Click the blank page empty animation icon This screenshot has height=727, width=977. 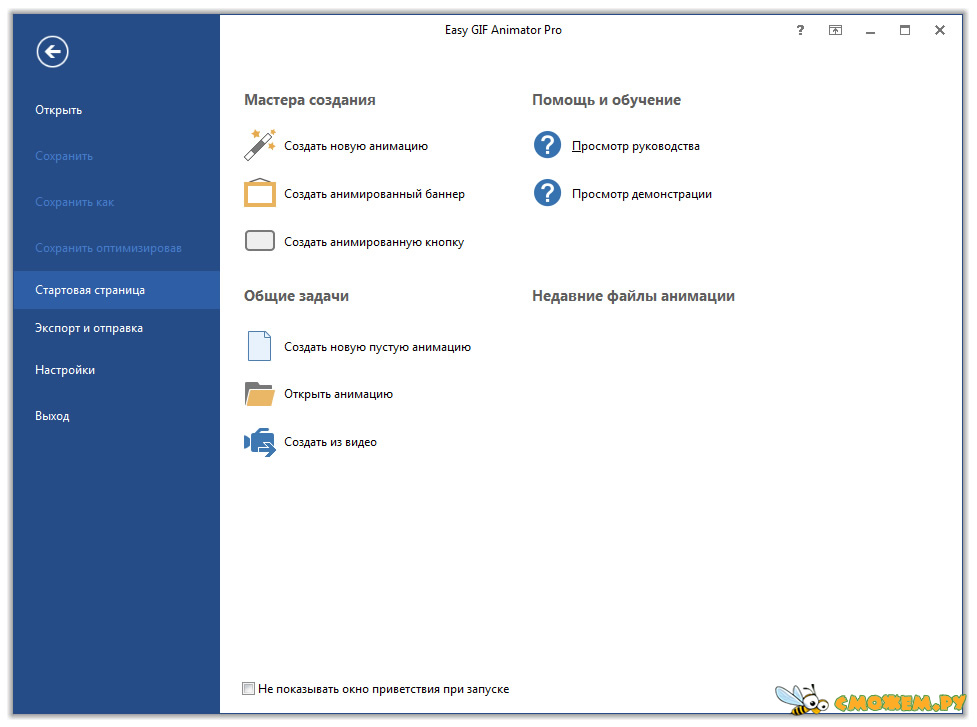(x=259, y=346)
